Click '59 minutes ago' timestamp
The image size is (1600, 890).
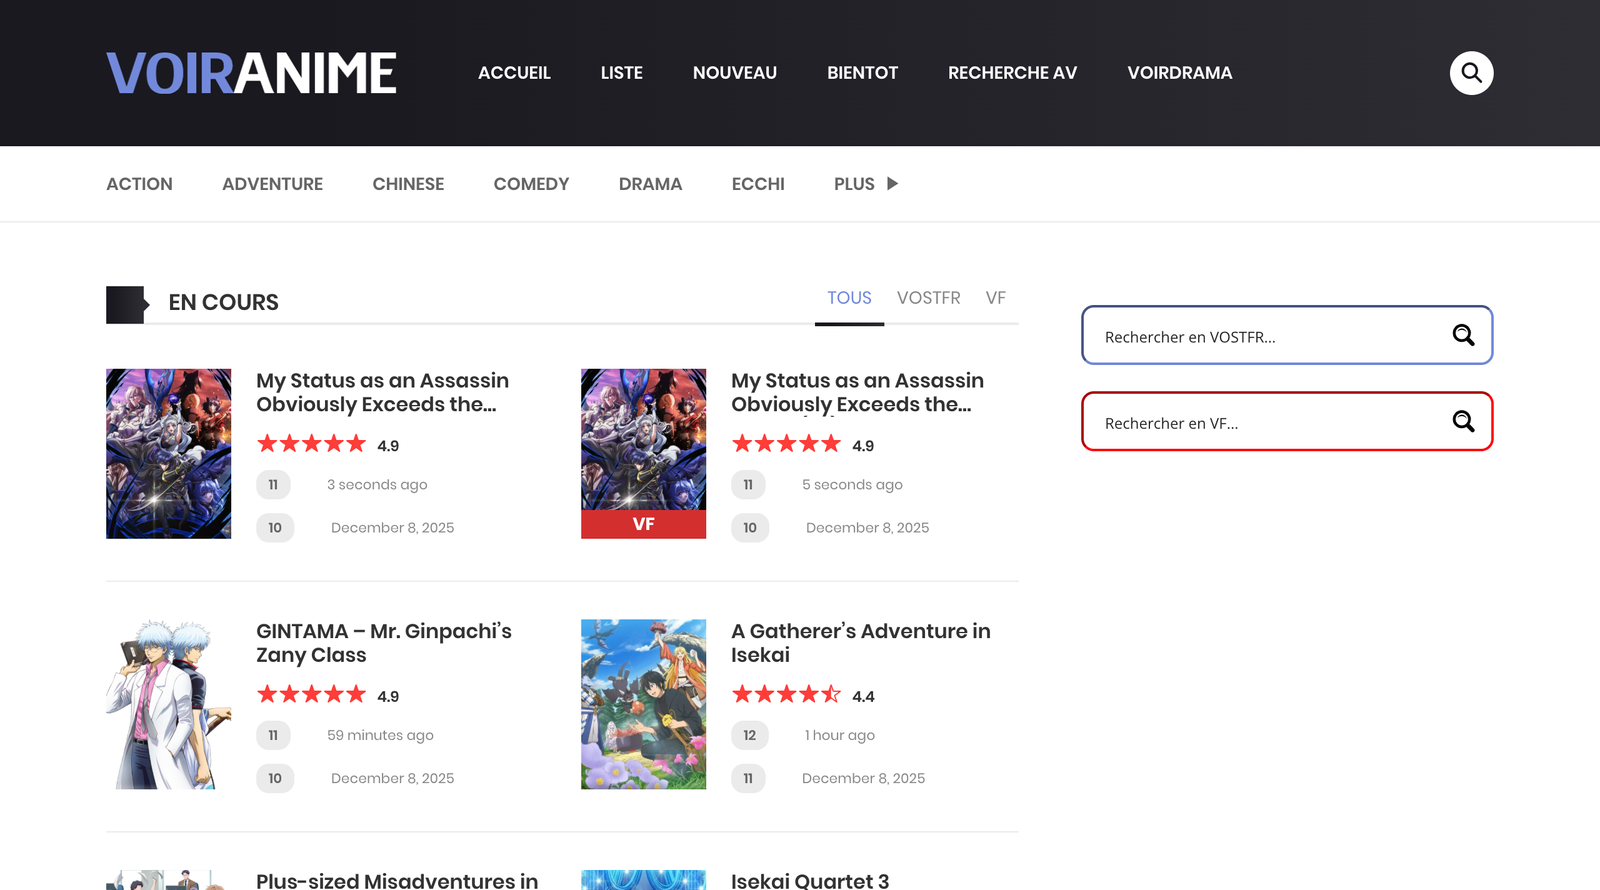pos(380,735)
